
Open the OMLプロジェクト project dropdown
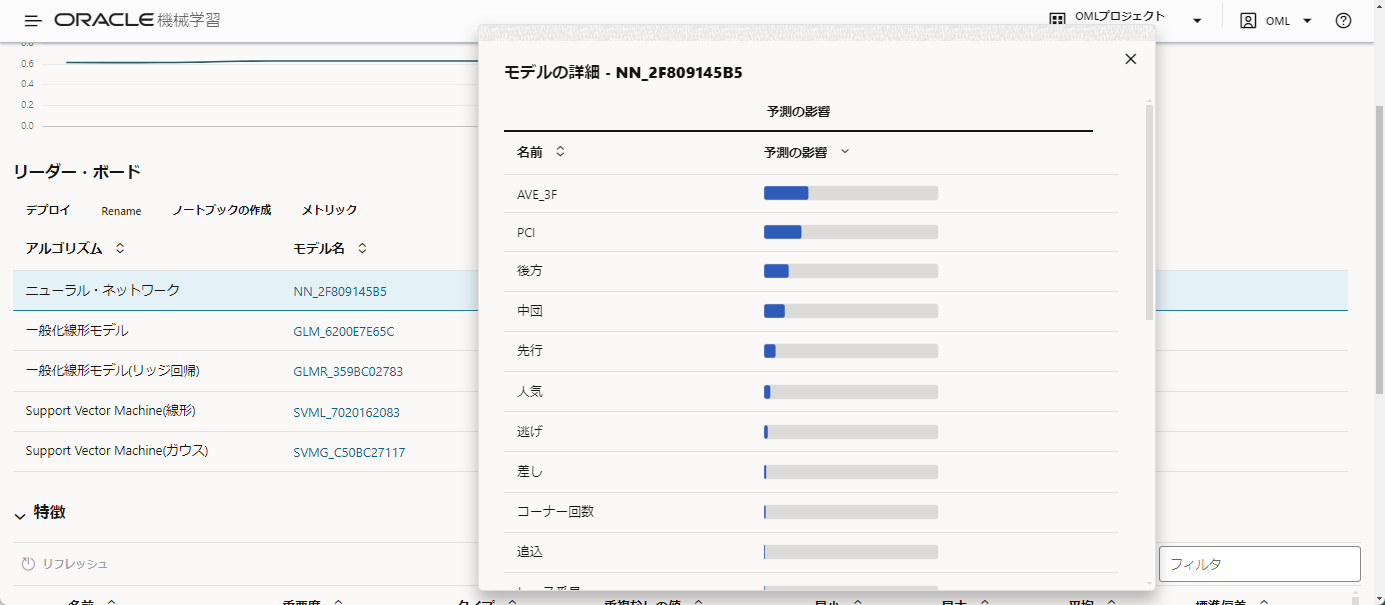pos(1197,21)
